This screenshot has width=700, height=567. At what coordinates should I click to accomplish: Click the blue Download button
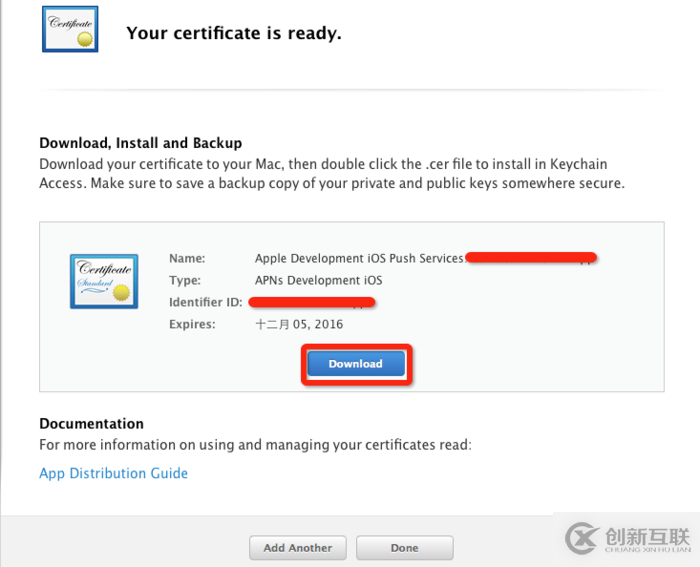tap(356, 364)
